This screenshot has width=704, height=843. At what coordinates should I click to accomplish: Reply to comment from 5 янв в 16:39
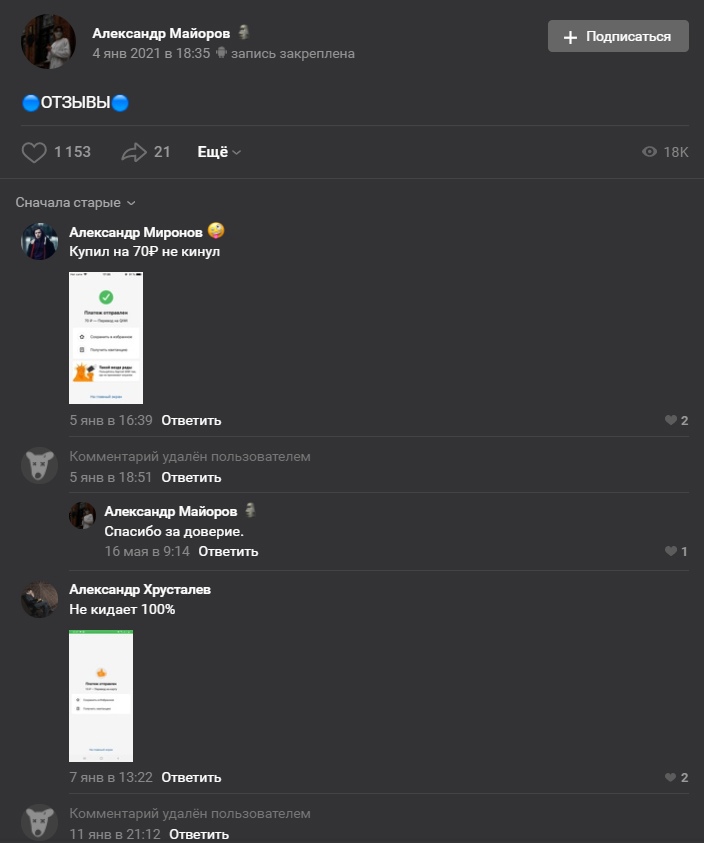[x=191, y=420]
